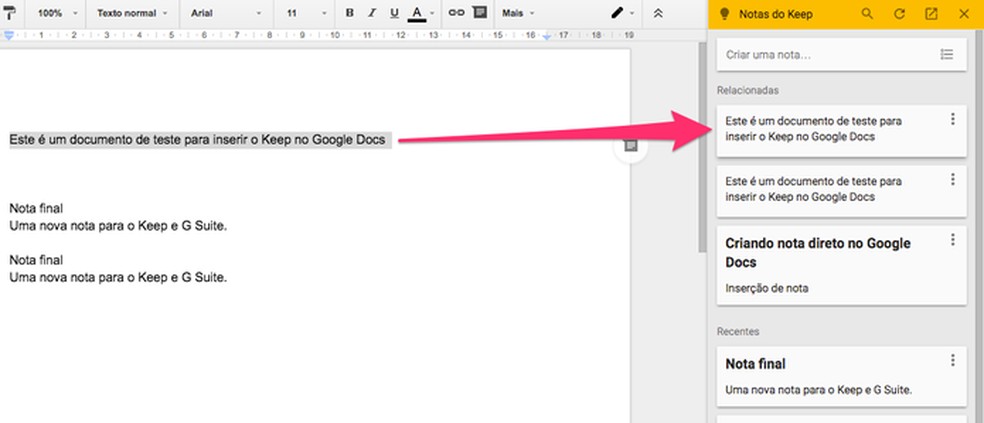Create a new list note icon

(x=947, y=55)
